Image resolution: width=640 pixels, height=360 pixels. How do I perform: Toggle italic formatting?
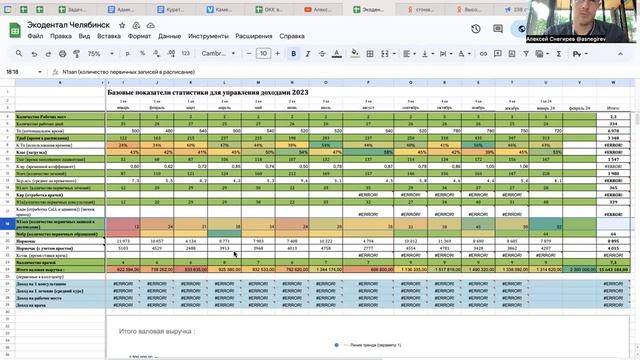coord(308,53)
